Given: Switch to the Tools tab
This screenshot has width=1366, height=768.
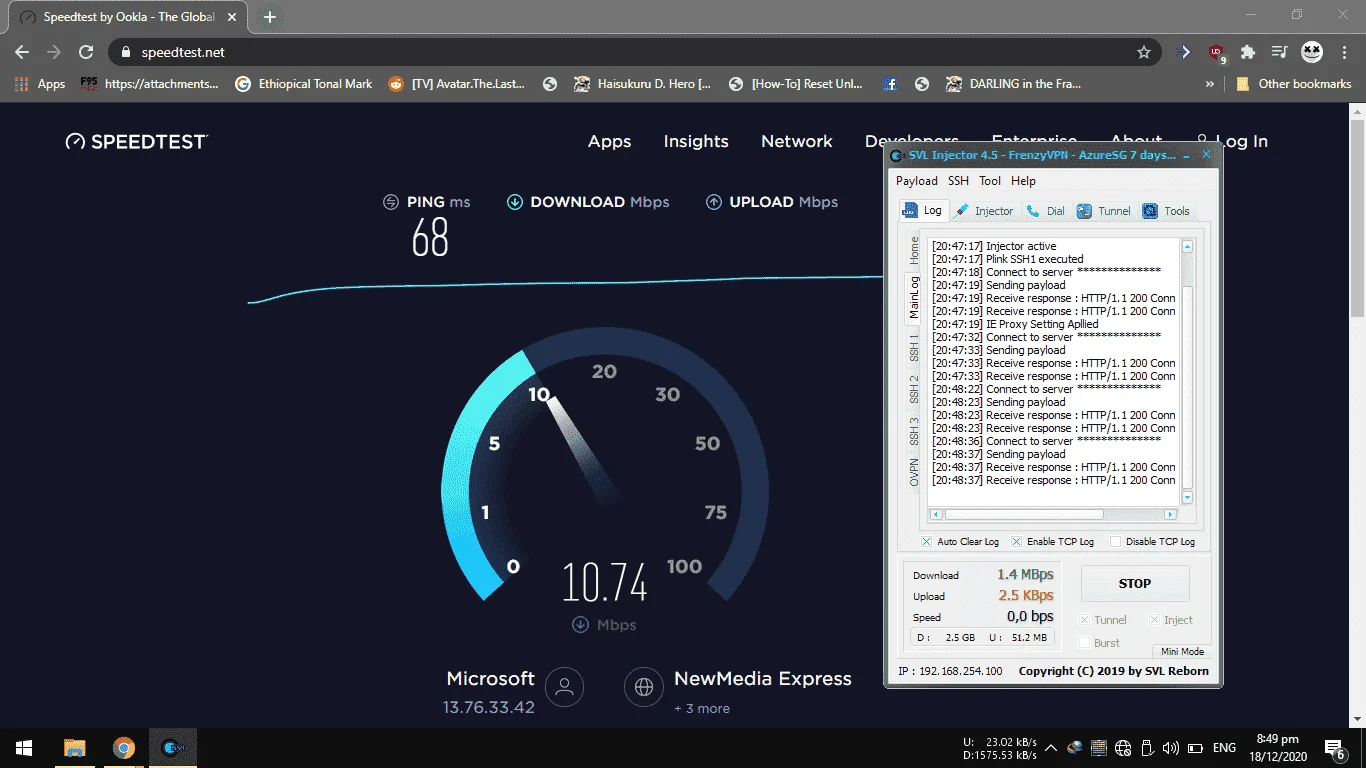Looking at the screenshot, I should tap(1167, 211).
